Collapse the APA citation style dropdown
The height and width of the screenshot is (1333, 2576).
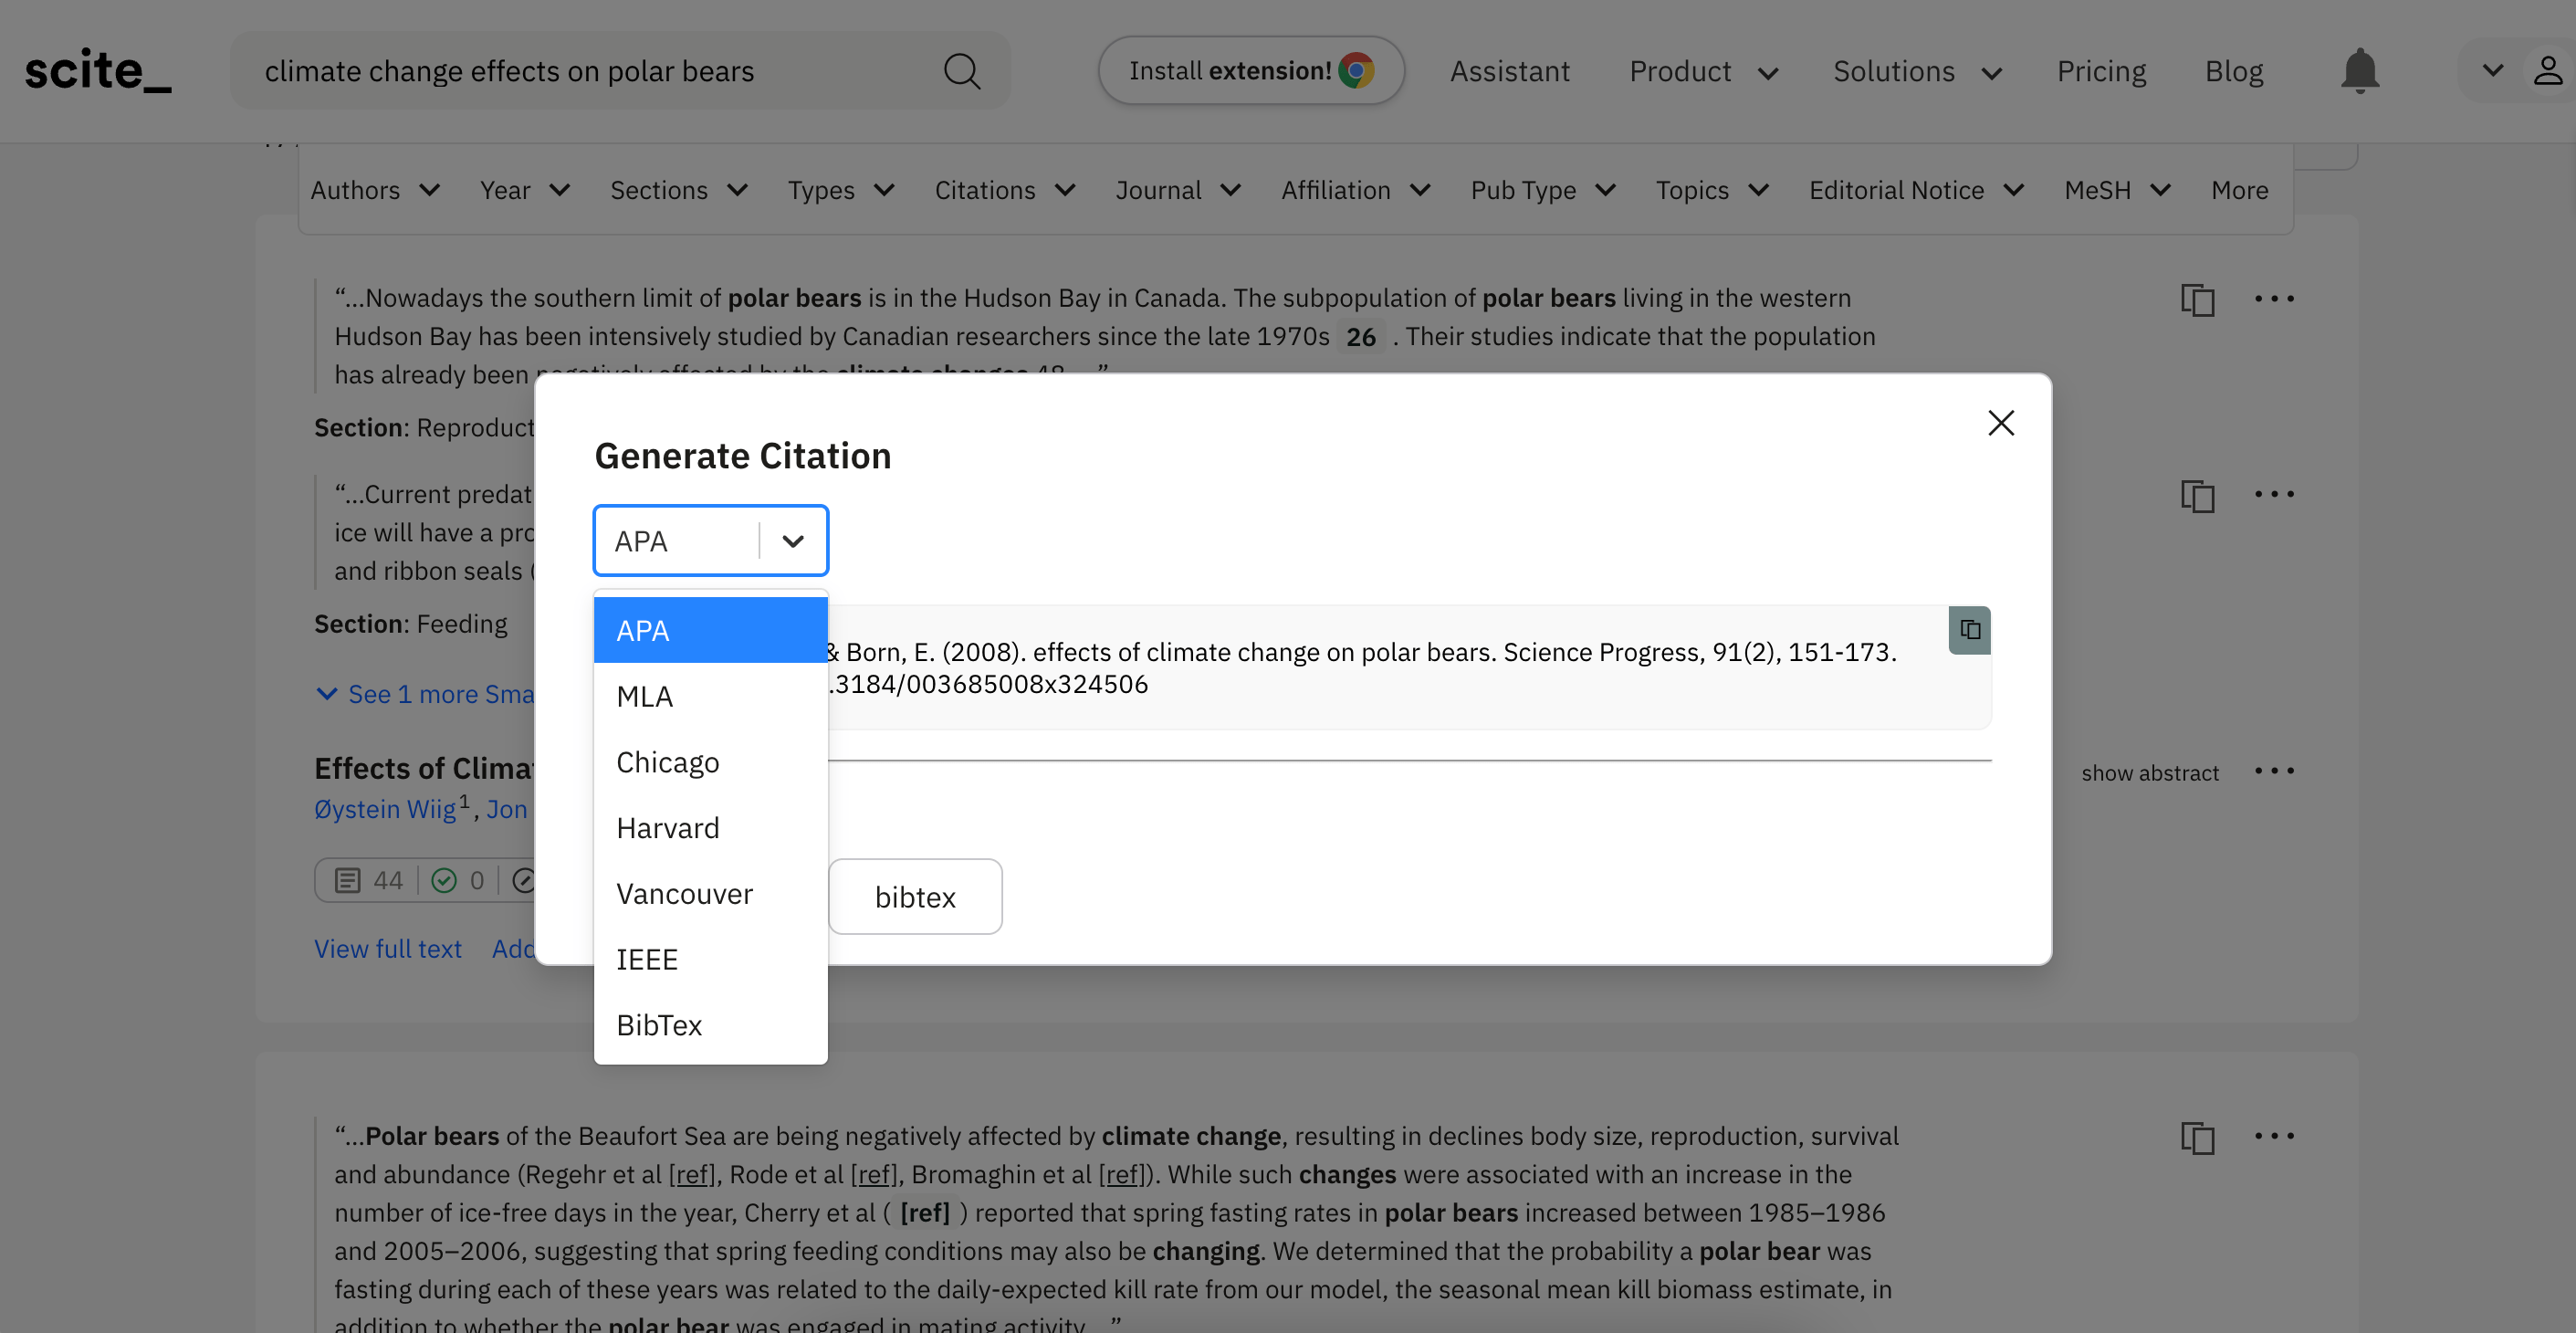793,541
